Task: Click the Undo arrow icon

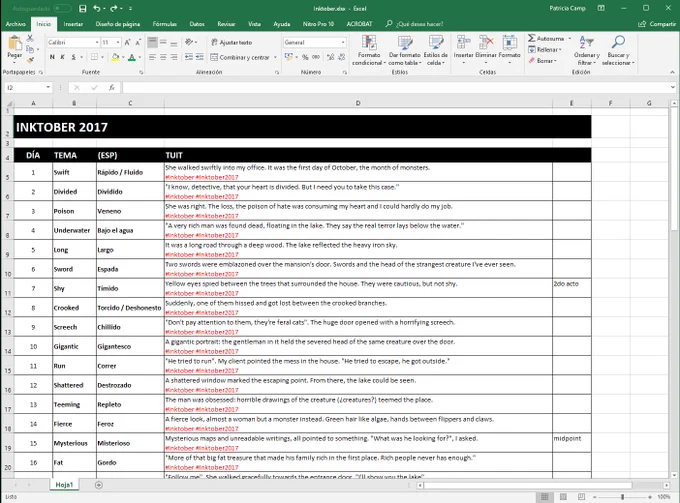Action: (x=97, y=8)
